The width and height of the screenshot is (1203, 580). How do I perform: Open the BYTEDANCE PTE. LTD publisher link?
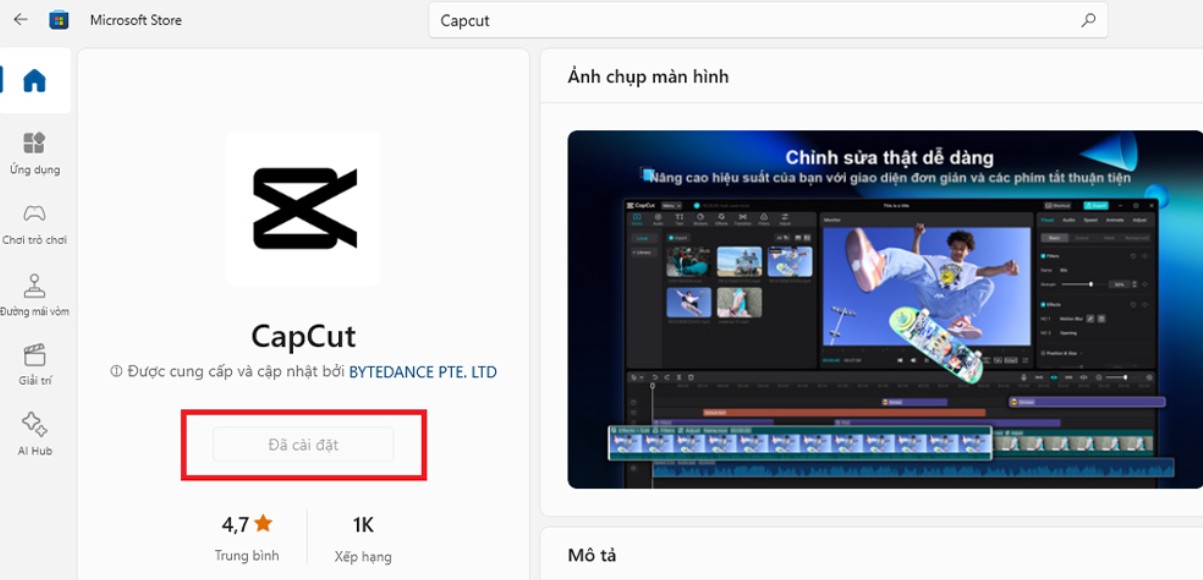pyautogui.click(x=422, y=372)
